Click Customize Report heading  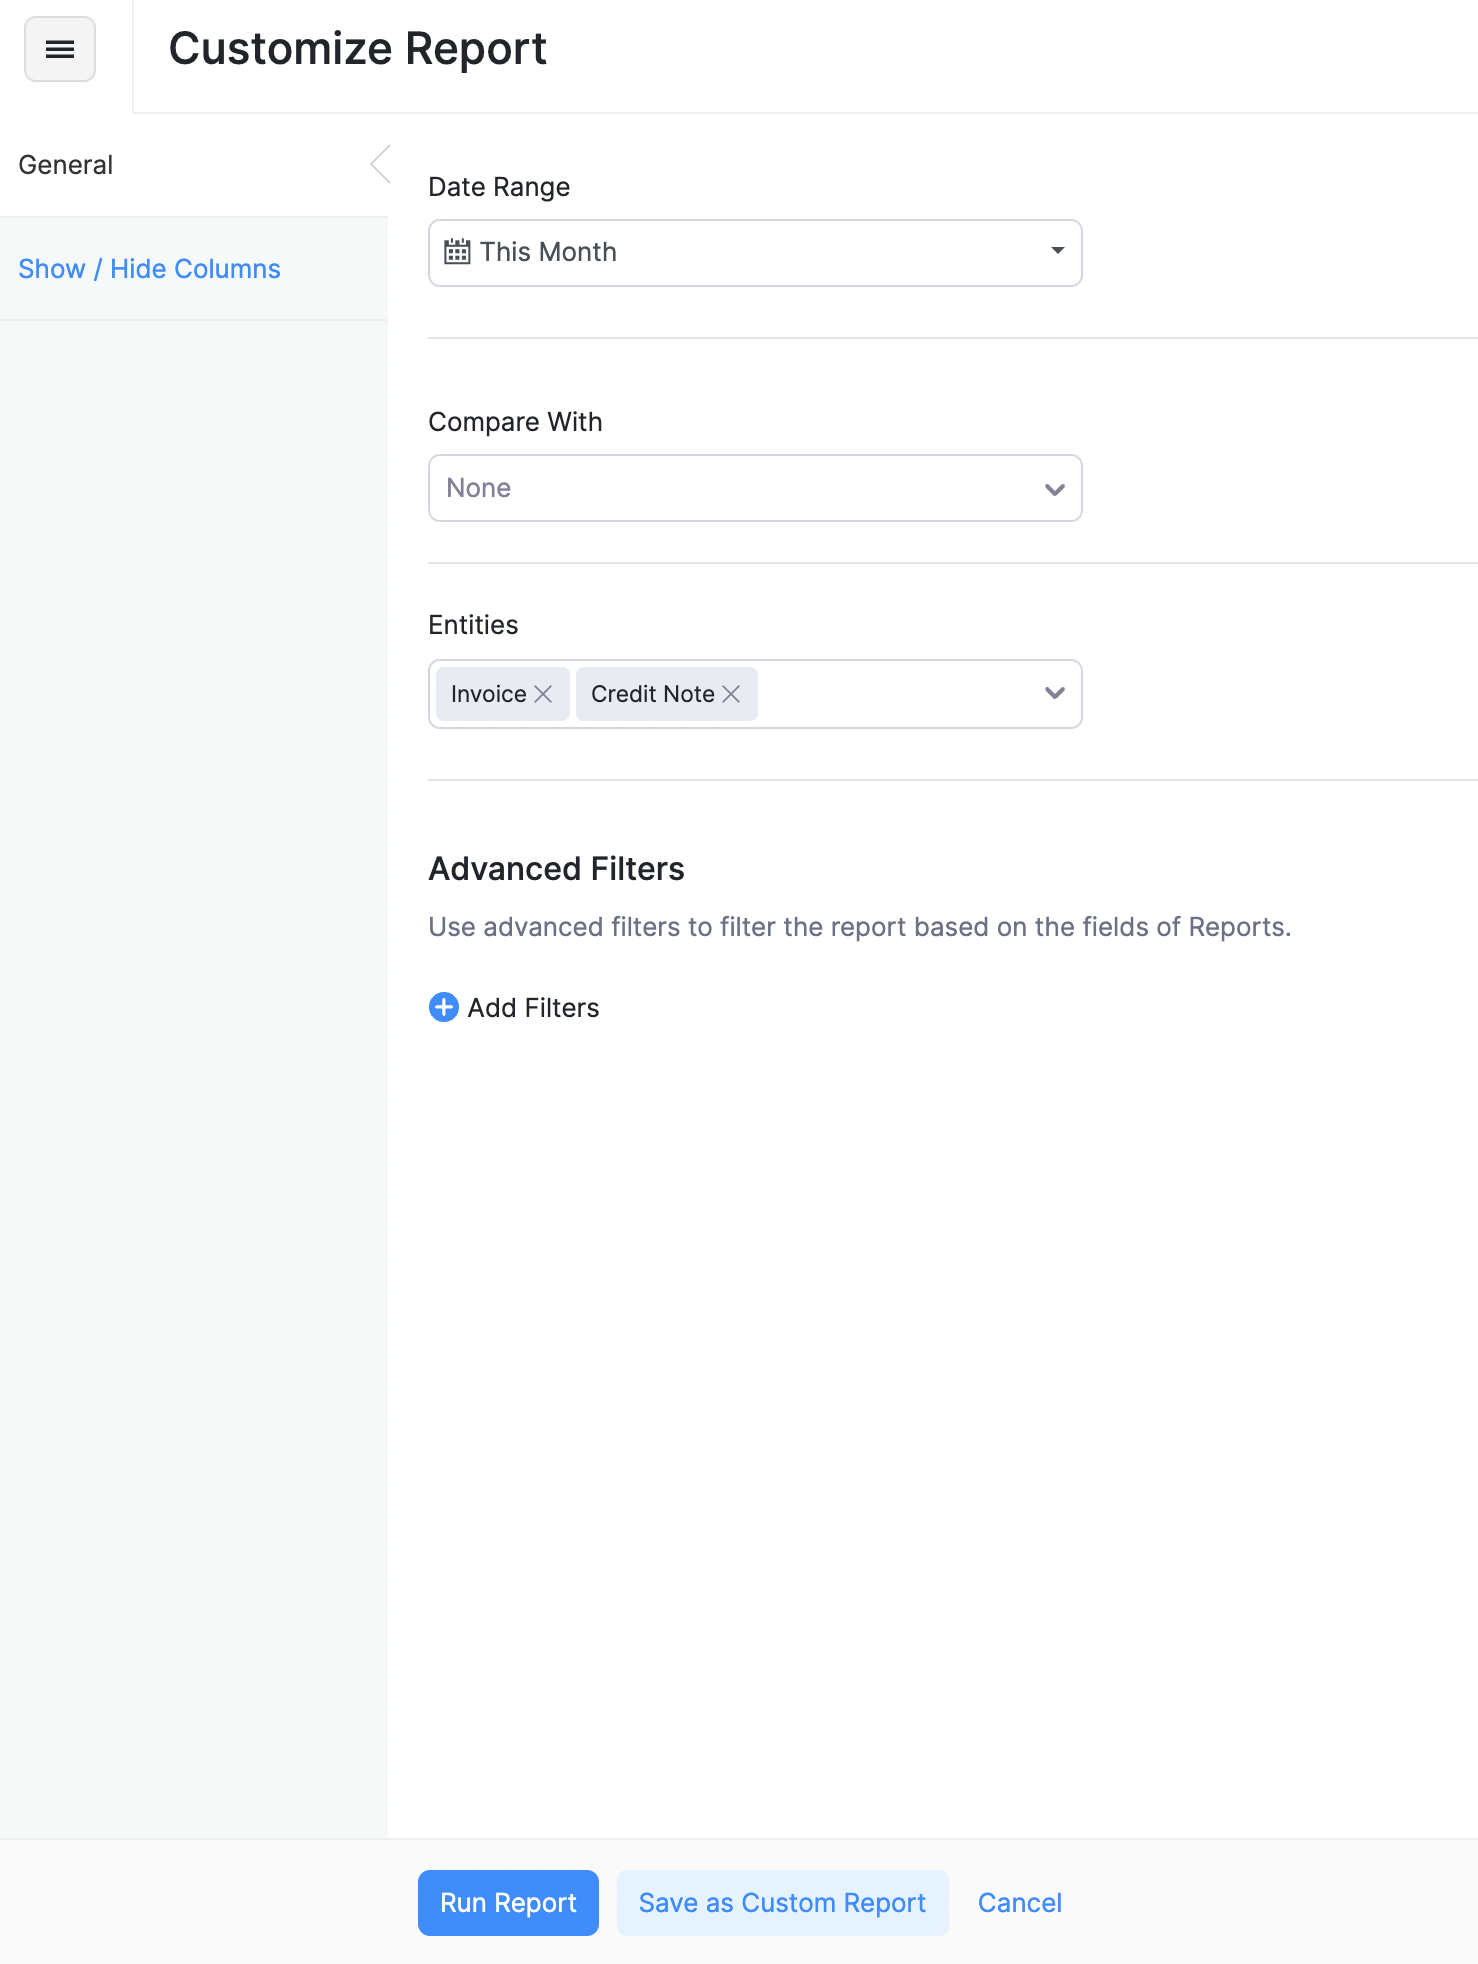(x=358, y=49)
